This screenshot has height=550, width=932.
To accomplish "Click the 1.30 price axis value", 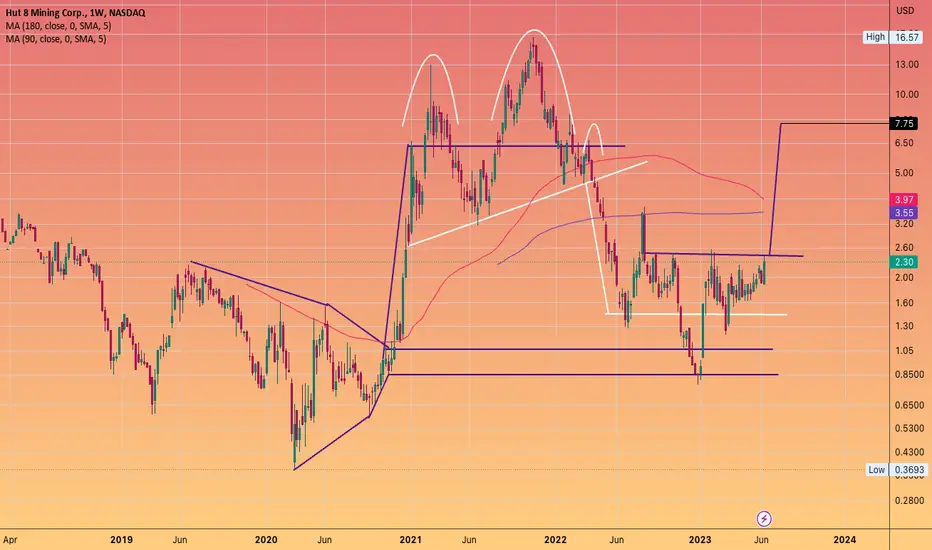I will 904,326.
